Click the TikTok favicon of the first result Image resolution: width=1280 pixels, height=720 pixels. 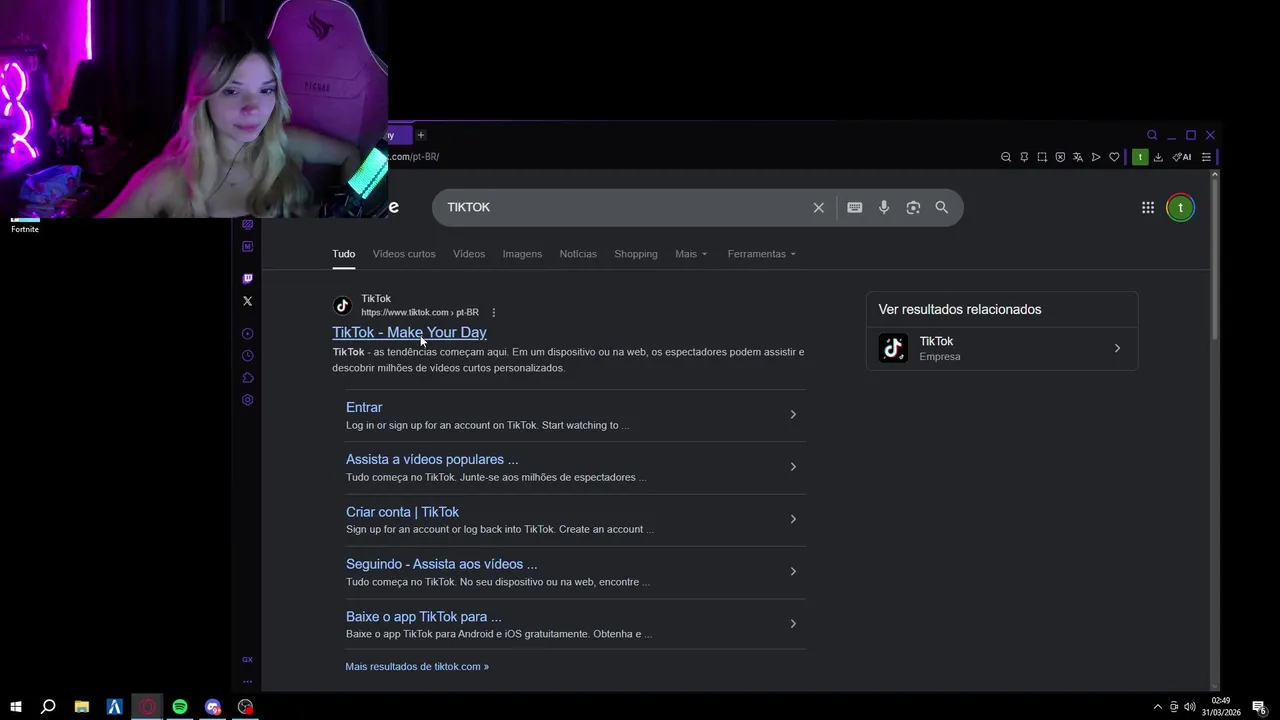[342, 305]
